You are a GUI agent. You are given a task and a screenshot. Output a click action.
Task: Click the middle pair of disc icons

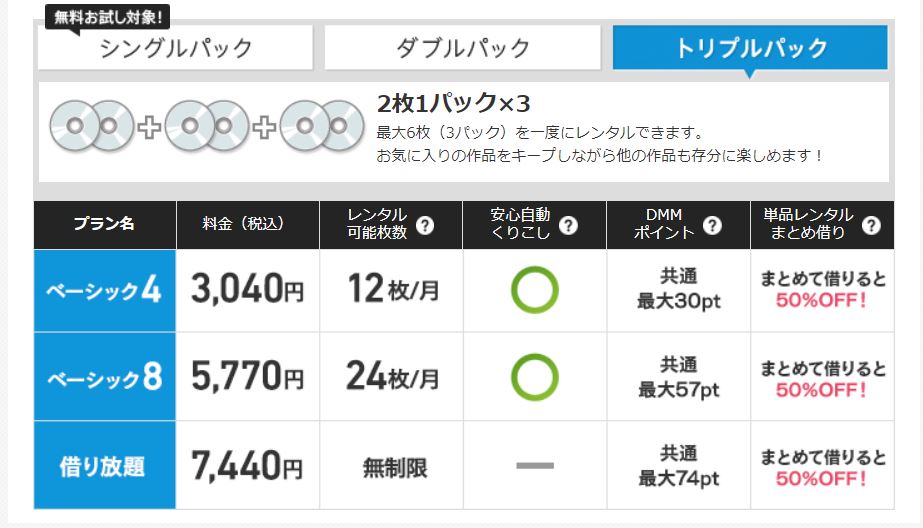207,126
